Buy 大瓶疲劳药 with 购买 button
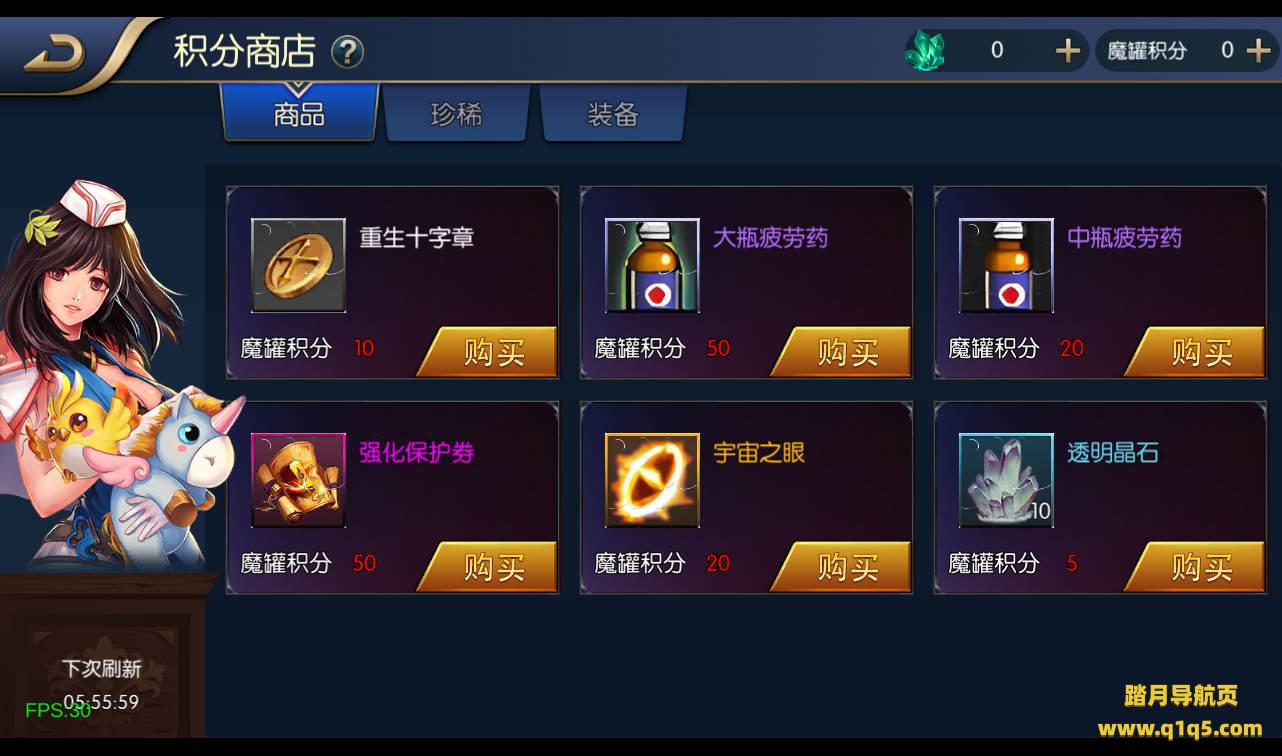This screenshot has width=1282, height=756. tap(841, 351)
